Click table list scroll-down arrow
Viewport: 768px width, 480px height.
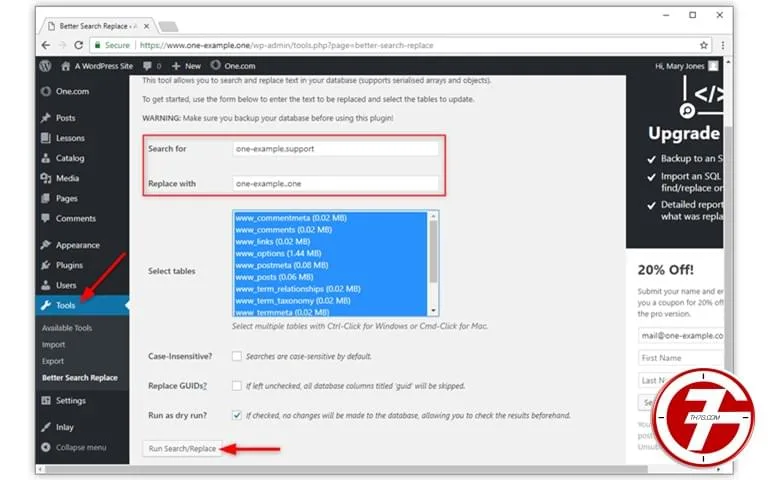pos(433,311)
